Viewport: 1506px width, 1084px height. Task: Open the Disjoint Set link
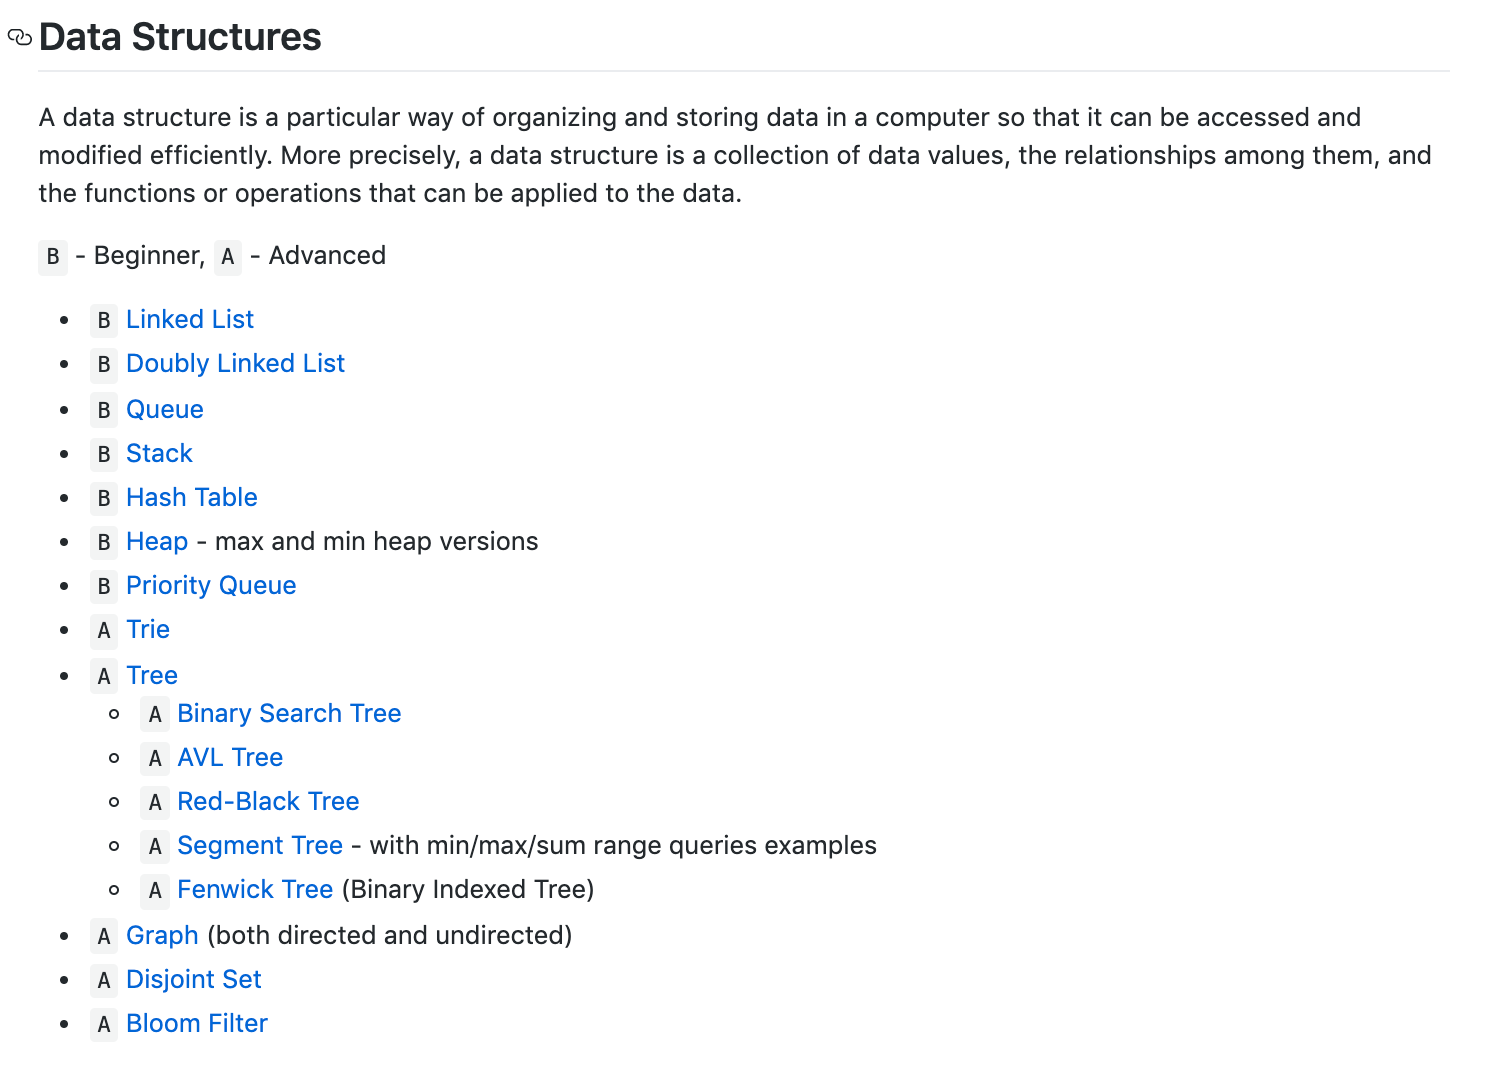pos(194,979)
